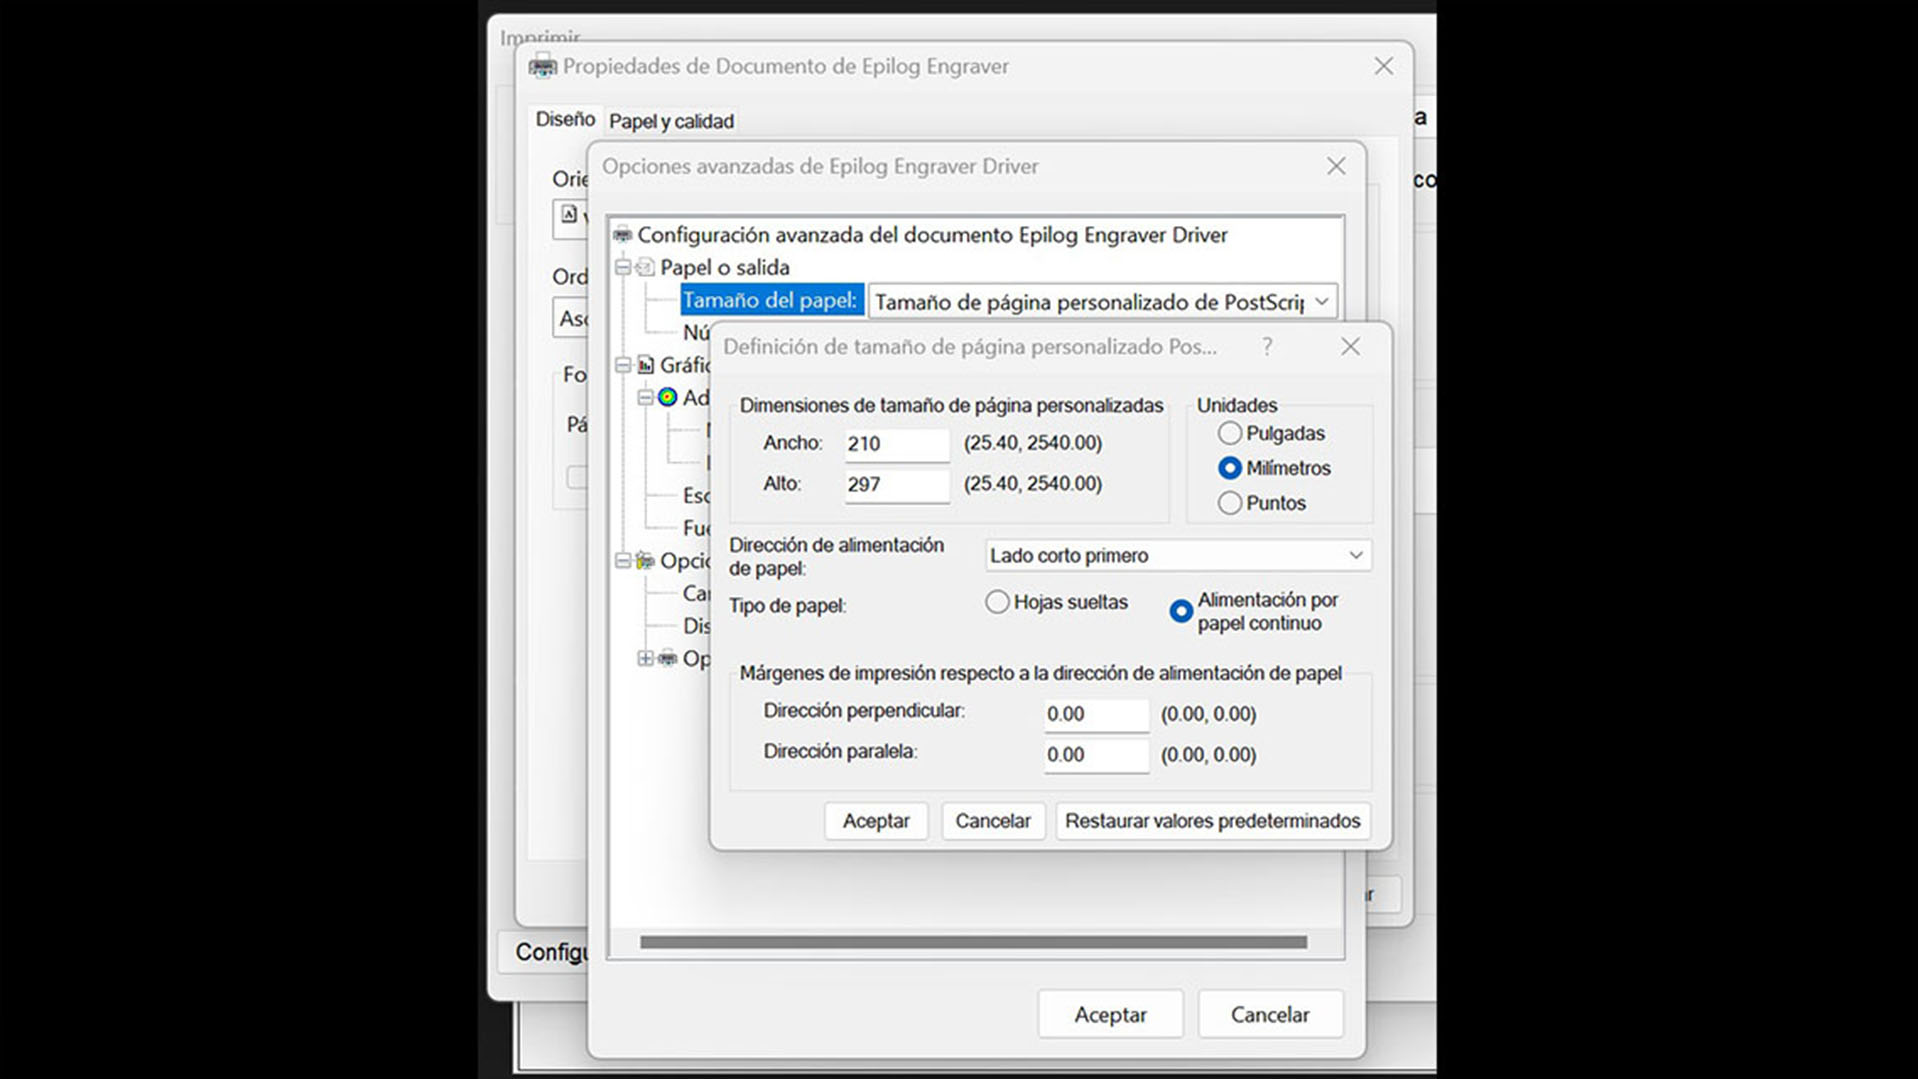This screenshot has width=1918, height=1079.
Task: Click the Alto height input field
Action: pos(897,485)
